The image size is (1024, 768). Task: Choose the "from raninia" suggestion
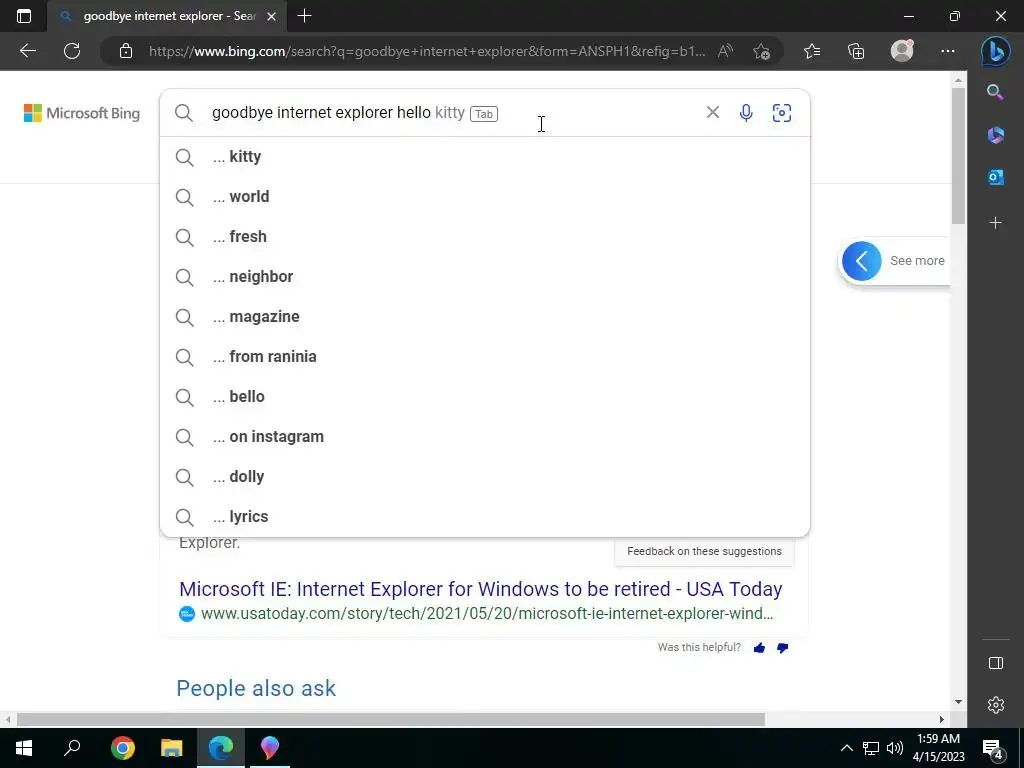tap(485, 357)
